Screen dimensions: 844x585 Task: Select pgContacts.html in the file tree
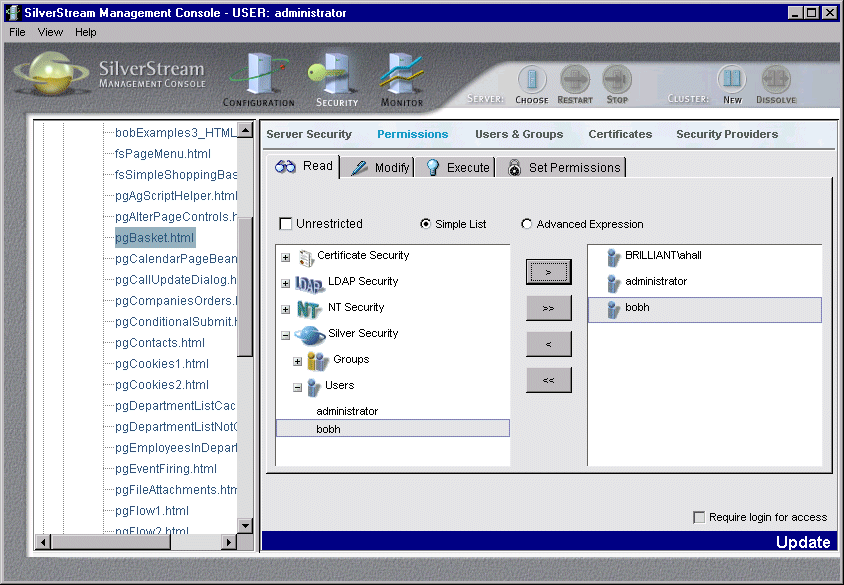click(x=160, y=343)
